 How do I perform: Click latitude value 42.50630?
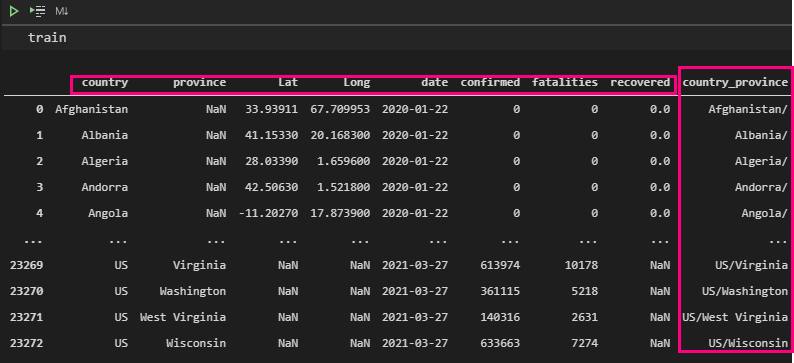271,187
